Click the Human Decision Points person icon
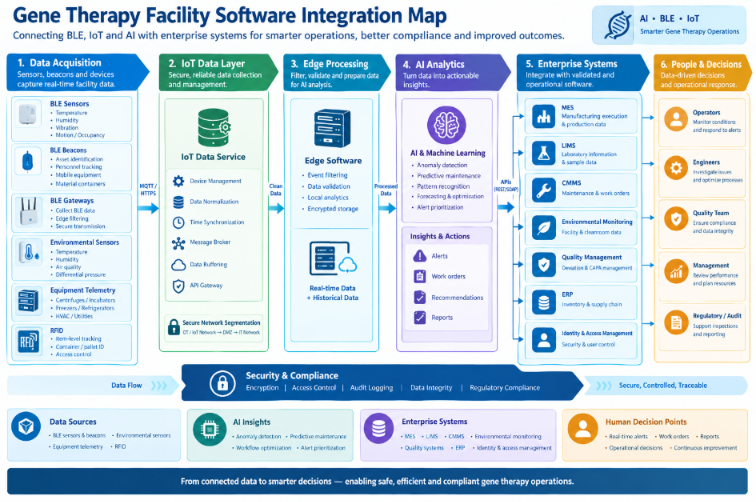Viewport: 756px width, 502px height. (582, 429)
